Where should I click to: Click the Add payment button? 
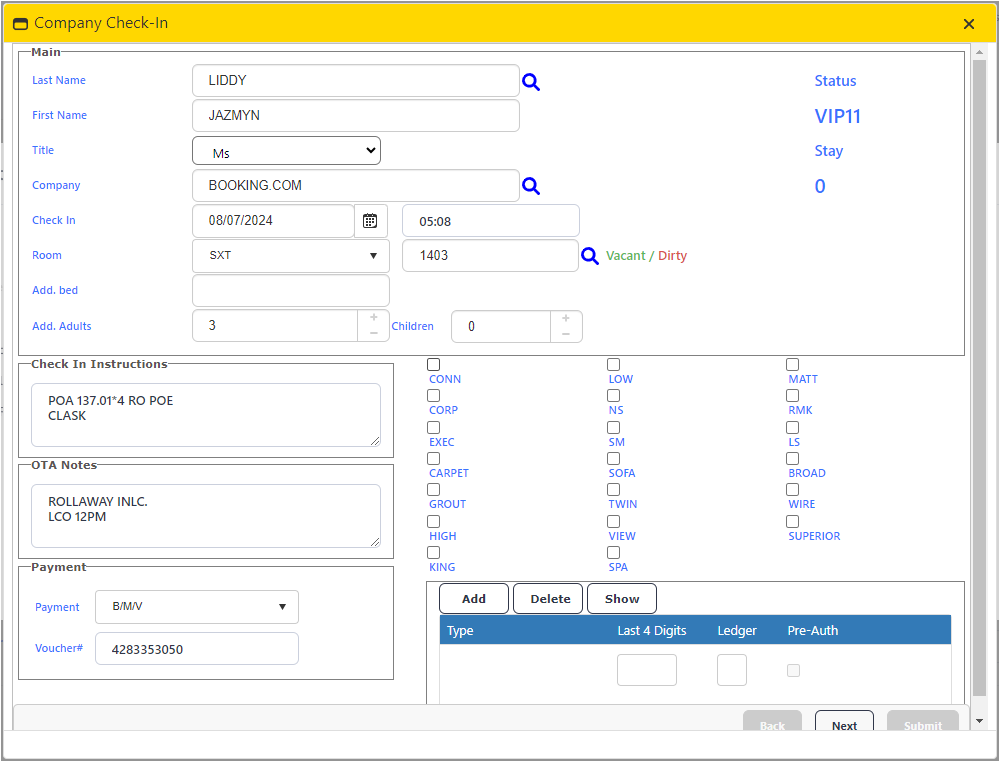point(474,599)
